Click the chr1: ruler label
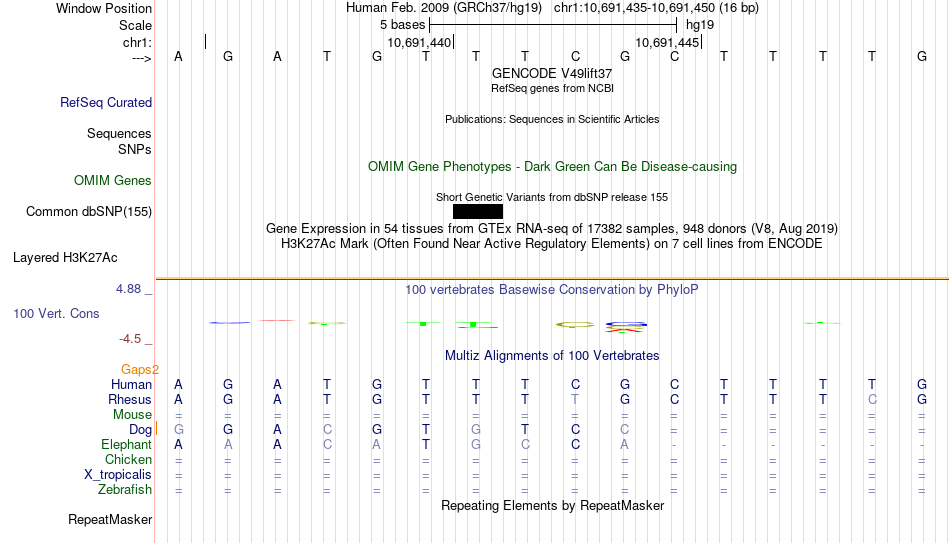Viewport: 950px width, 543px height. (x=138, y=42)
